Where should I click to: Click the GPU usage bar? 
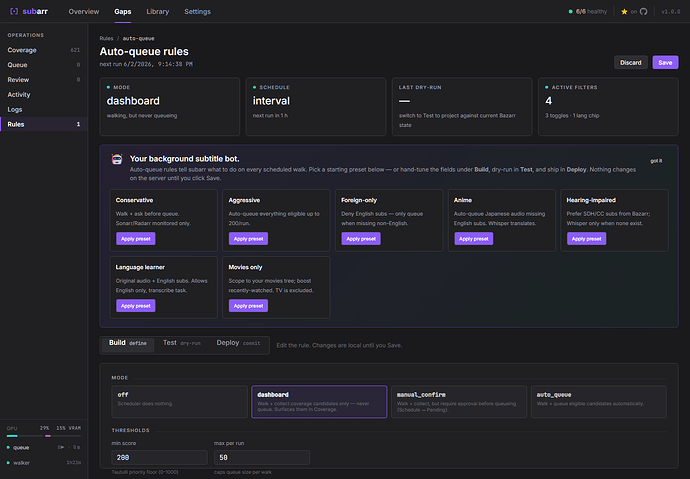tap(44, 436)
